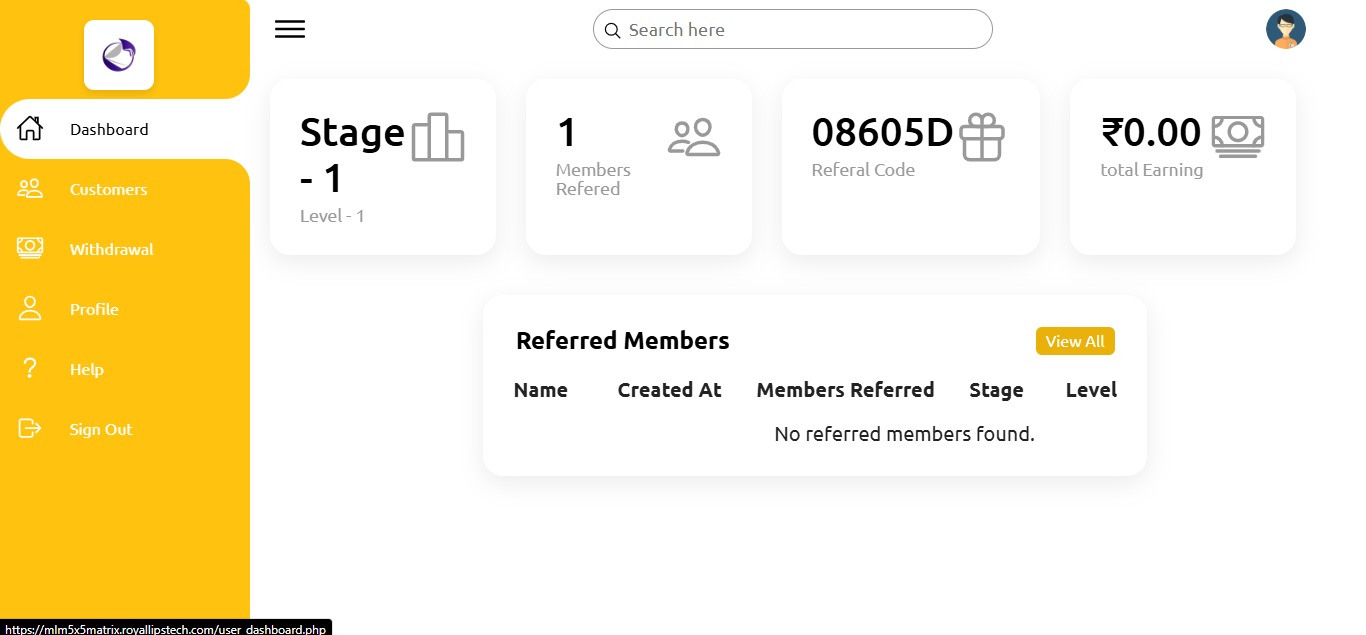The width and height of the screenshot is (1366, 635).
Task: Click the Members Referred people icon
Action: click(x=694, y=137)
